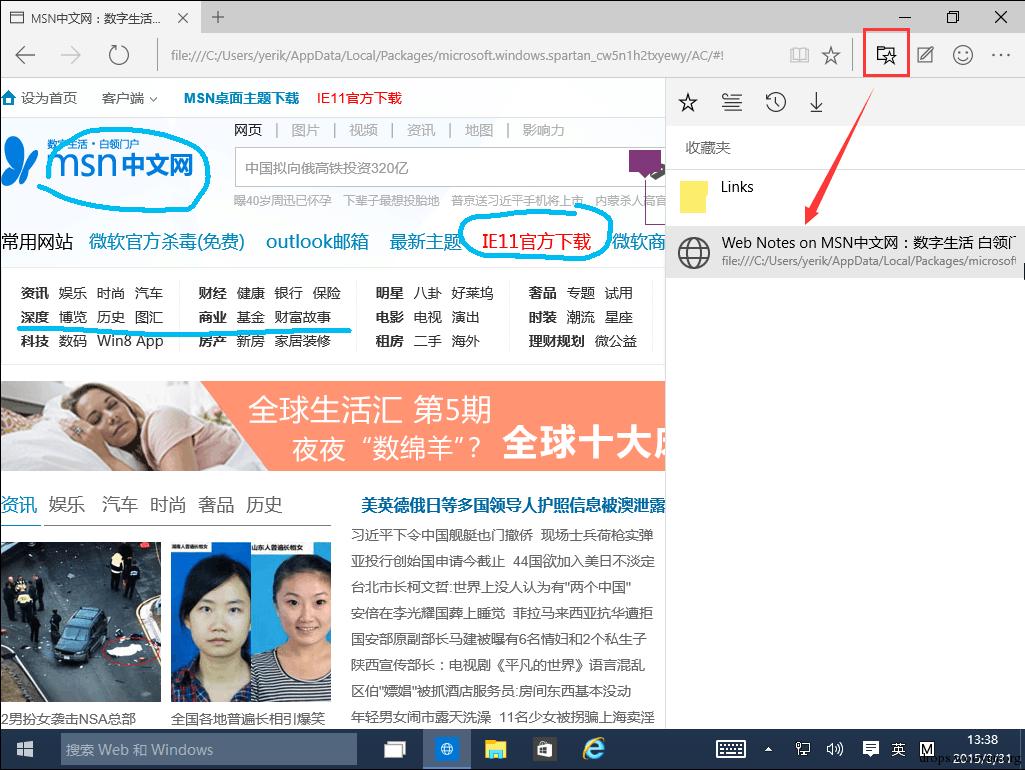Go back with the browser back arrow
This screenshot has height=770, width=1025.
tap(25, 55)
